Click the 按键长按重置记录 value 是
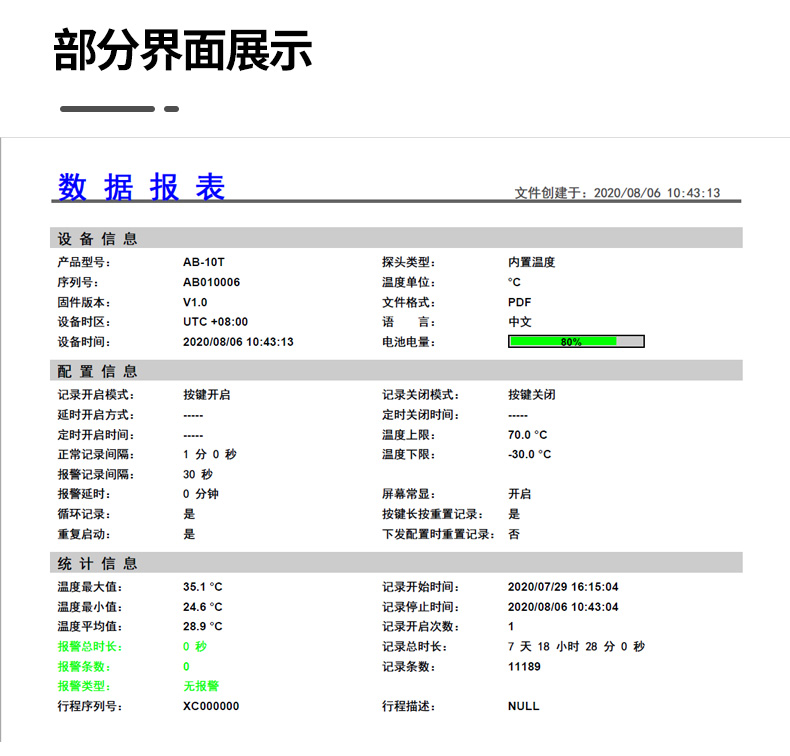The width and height of the screenshot is (790, 756). tap(514, 514)
